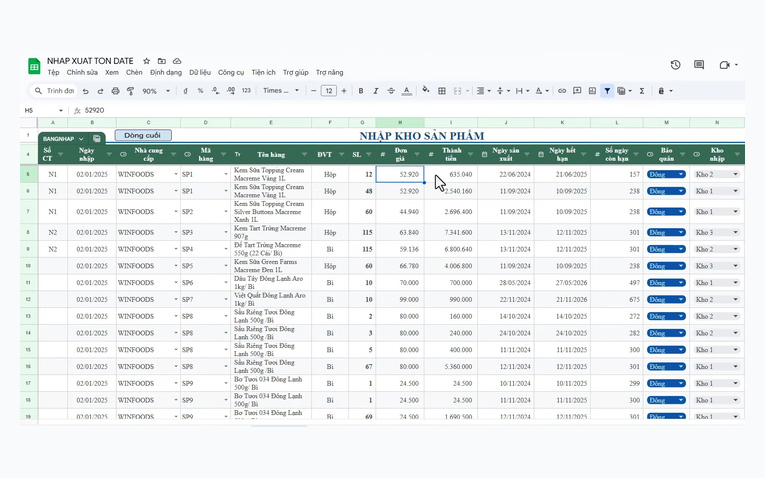Open vertical align dropdown
The width and height of the screenshot is (765, 478).
click(x=503, y=91)
